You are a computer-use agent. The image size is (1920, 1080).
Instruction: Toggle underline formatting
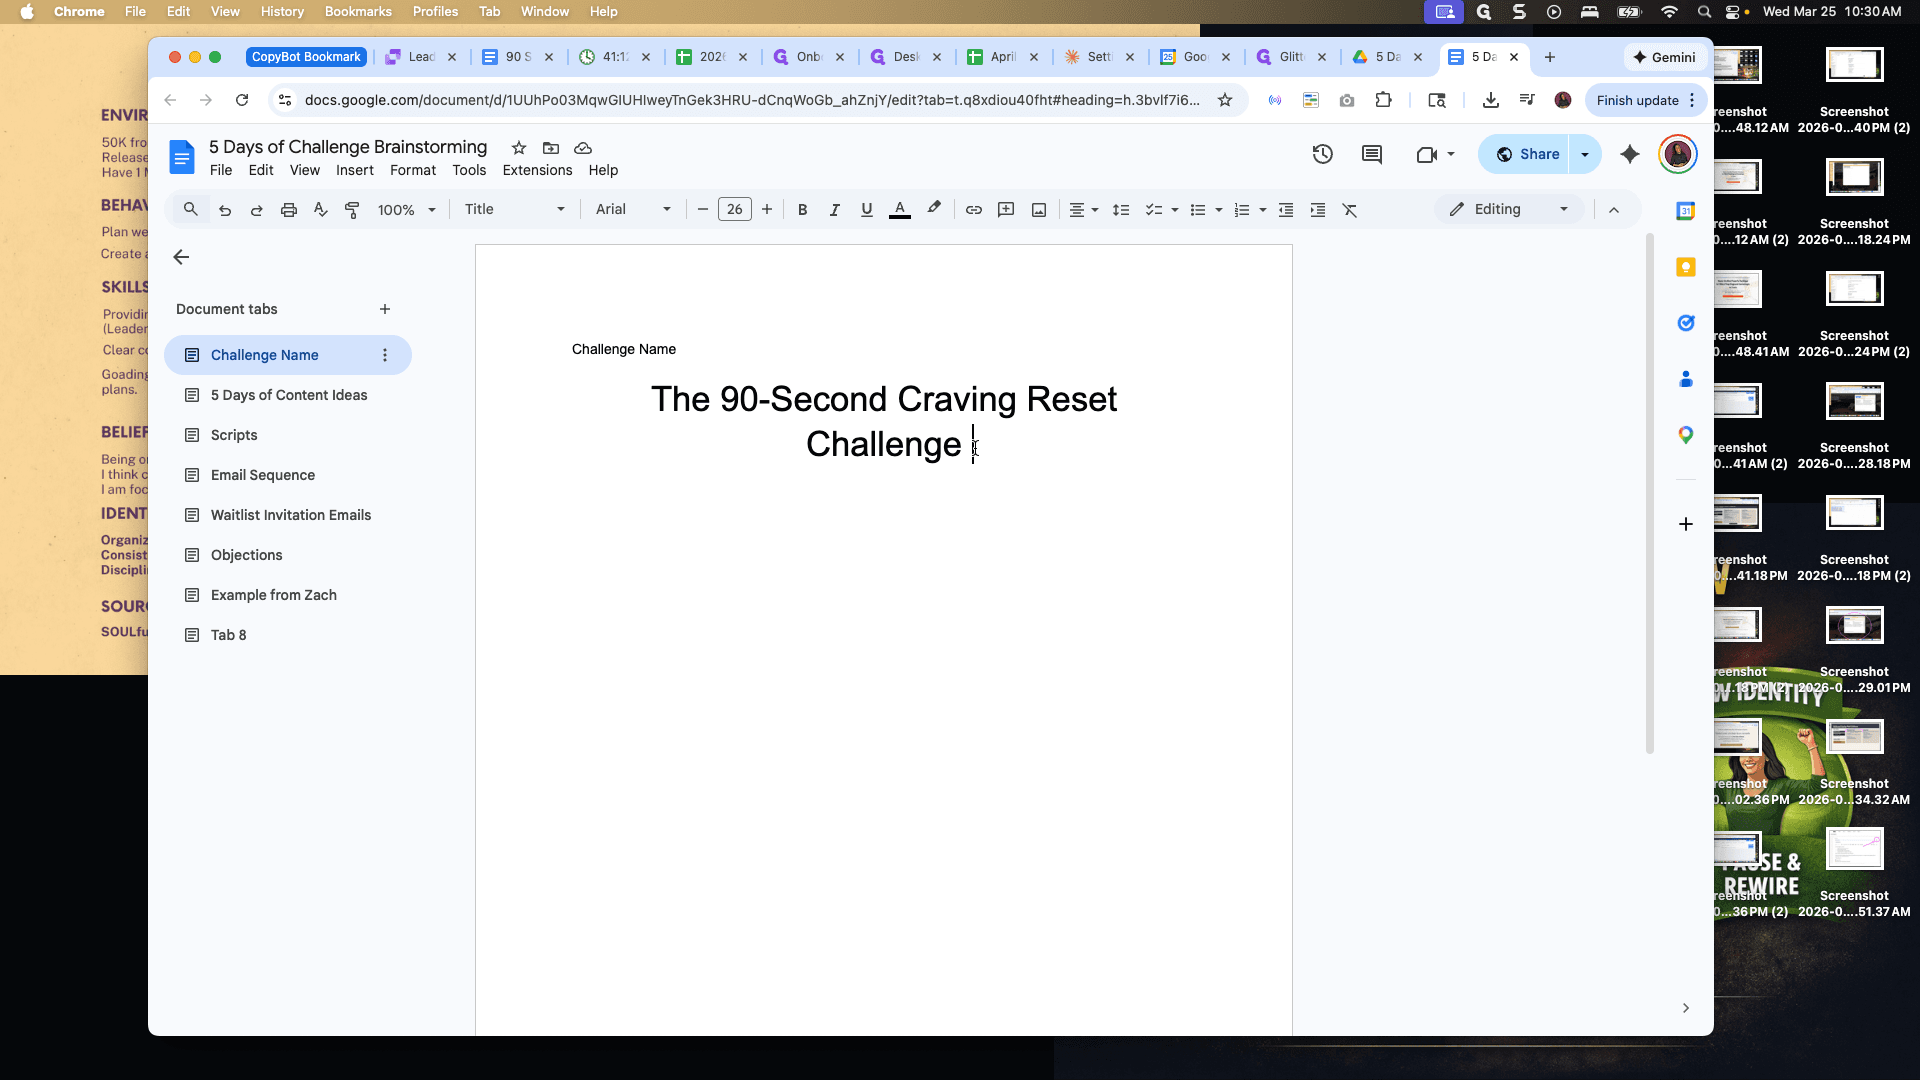point(866,210)
